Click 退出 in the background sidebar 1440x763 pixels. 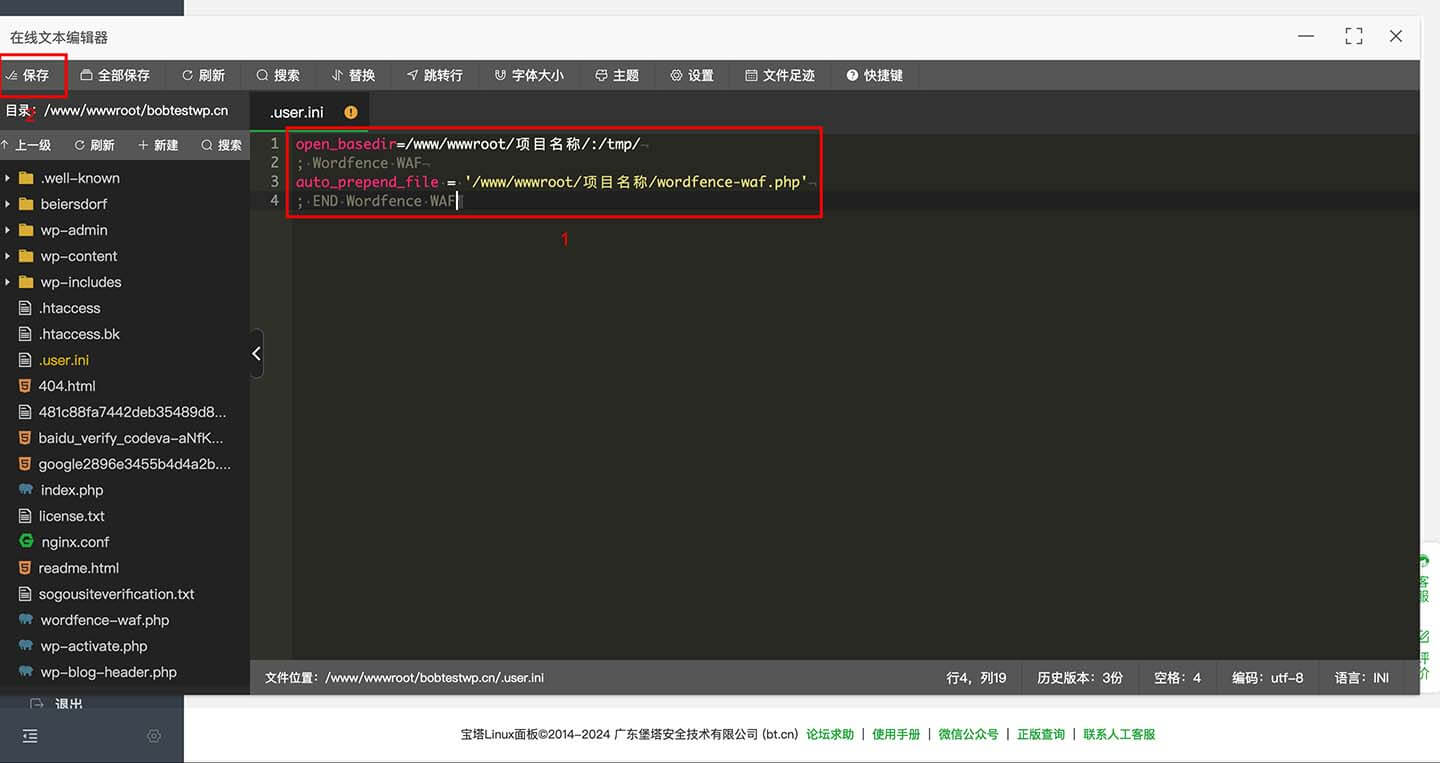[x=69, y=704]
